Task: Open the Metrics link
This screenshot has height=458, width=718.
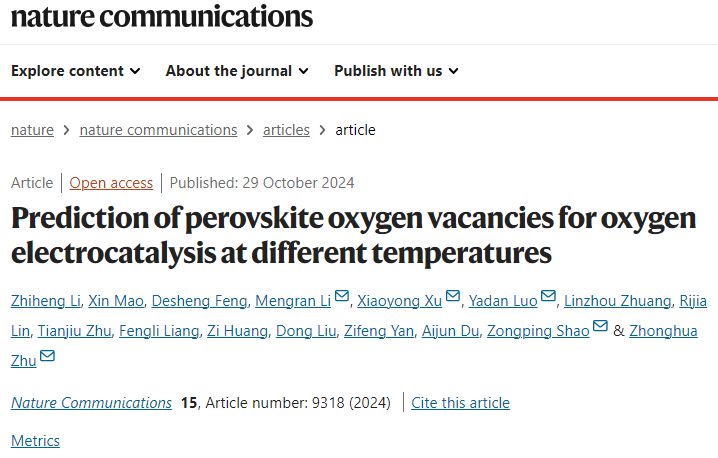Action: pyautogui.click(x=35, y=441)
